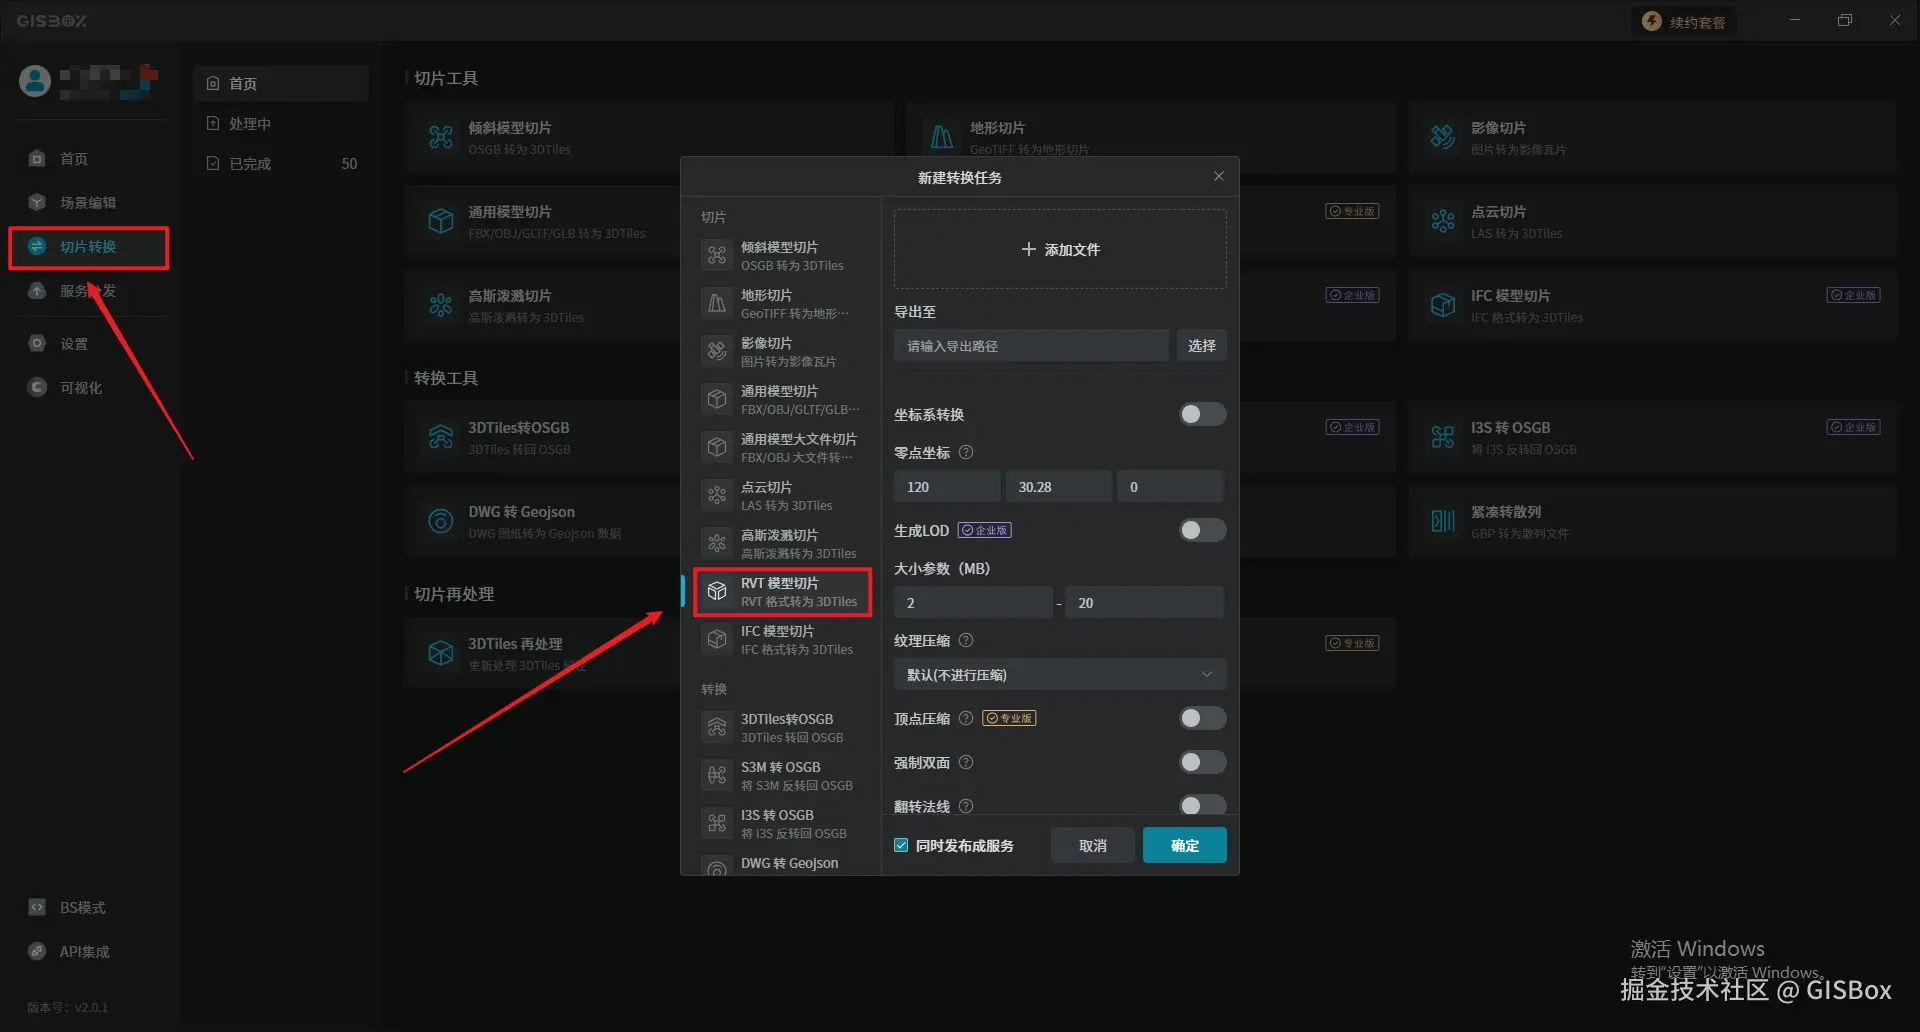1920x1032 pixels.
Task: Click 零点坐标 help question icon
Action: (x=966, y=452)
